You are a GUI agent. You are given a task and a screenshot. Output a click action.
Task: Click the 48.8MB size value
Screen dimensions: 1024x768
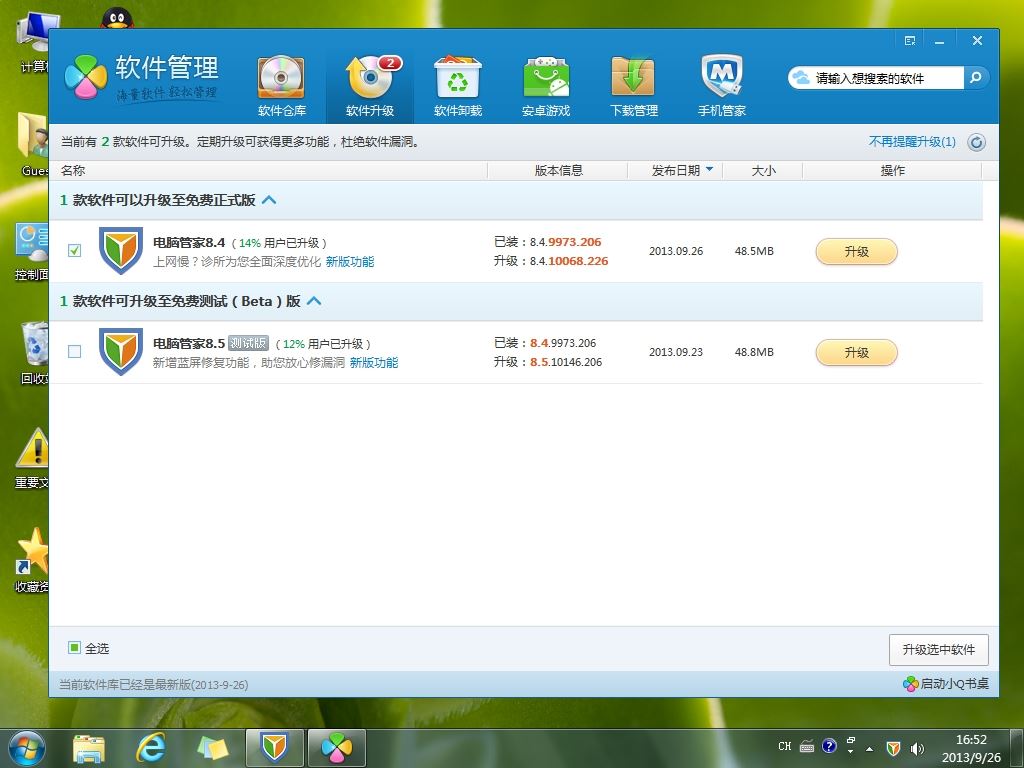[754, 353]
